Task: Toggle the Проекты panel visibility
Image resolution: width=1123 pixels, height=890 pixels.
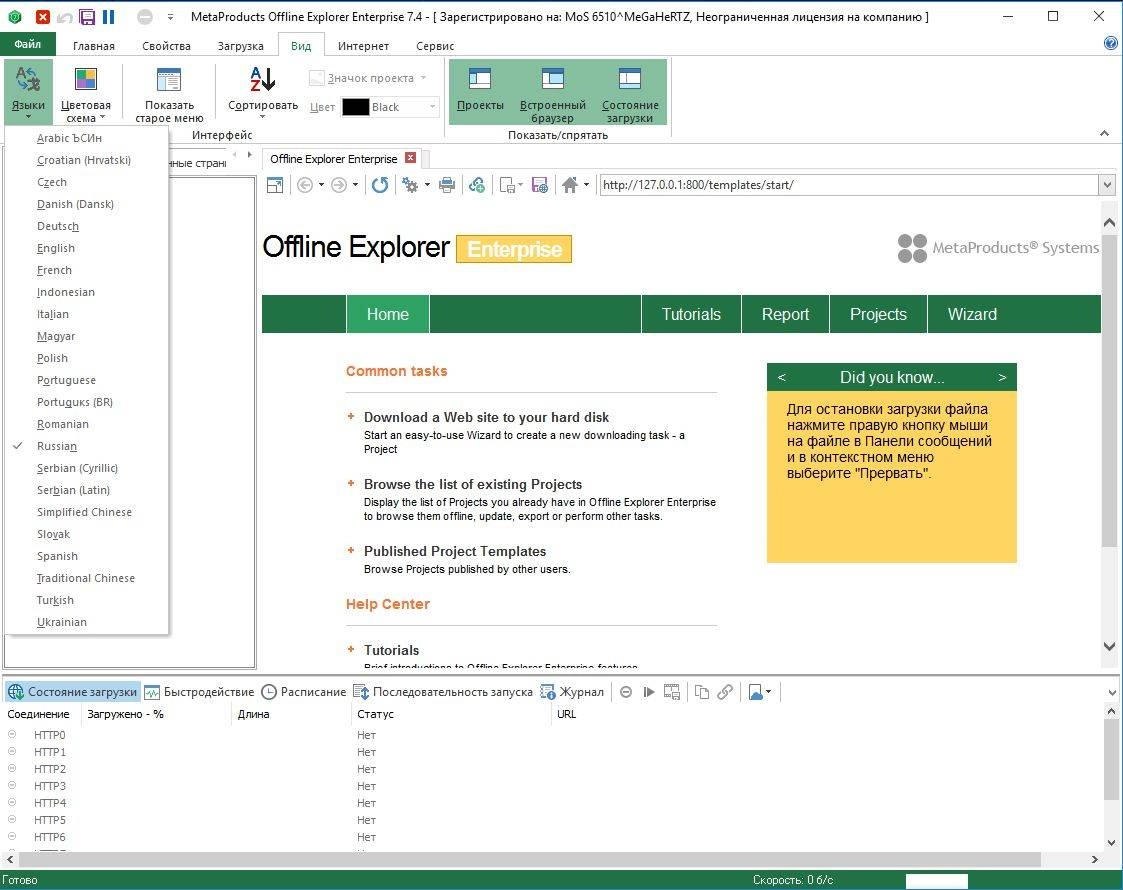Action: [480, 92]
